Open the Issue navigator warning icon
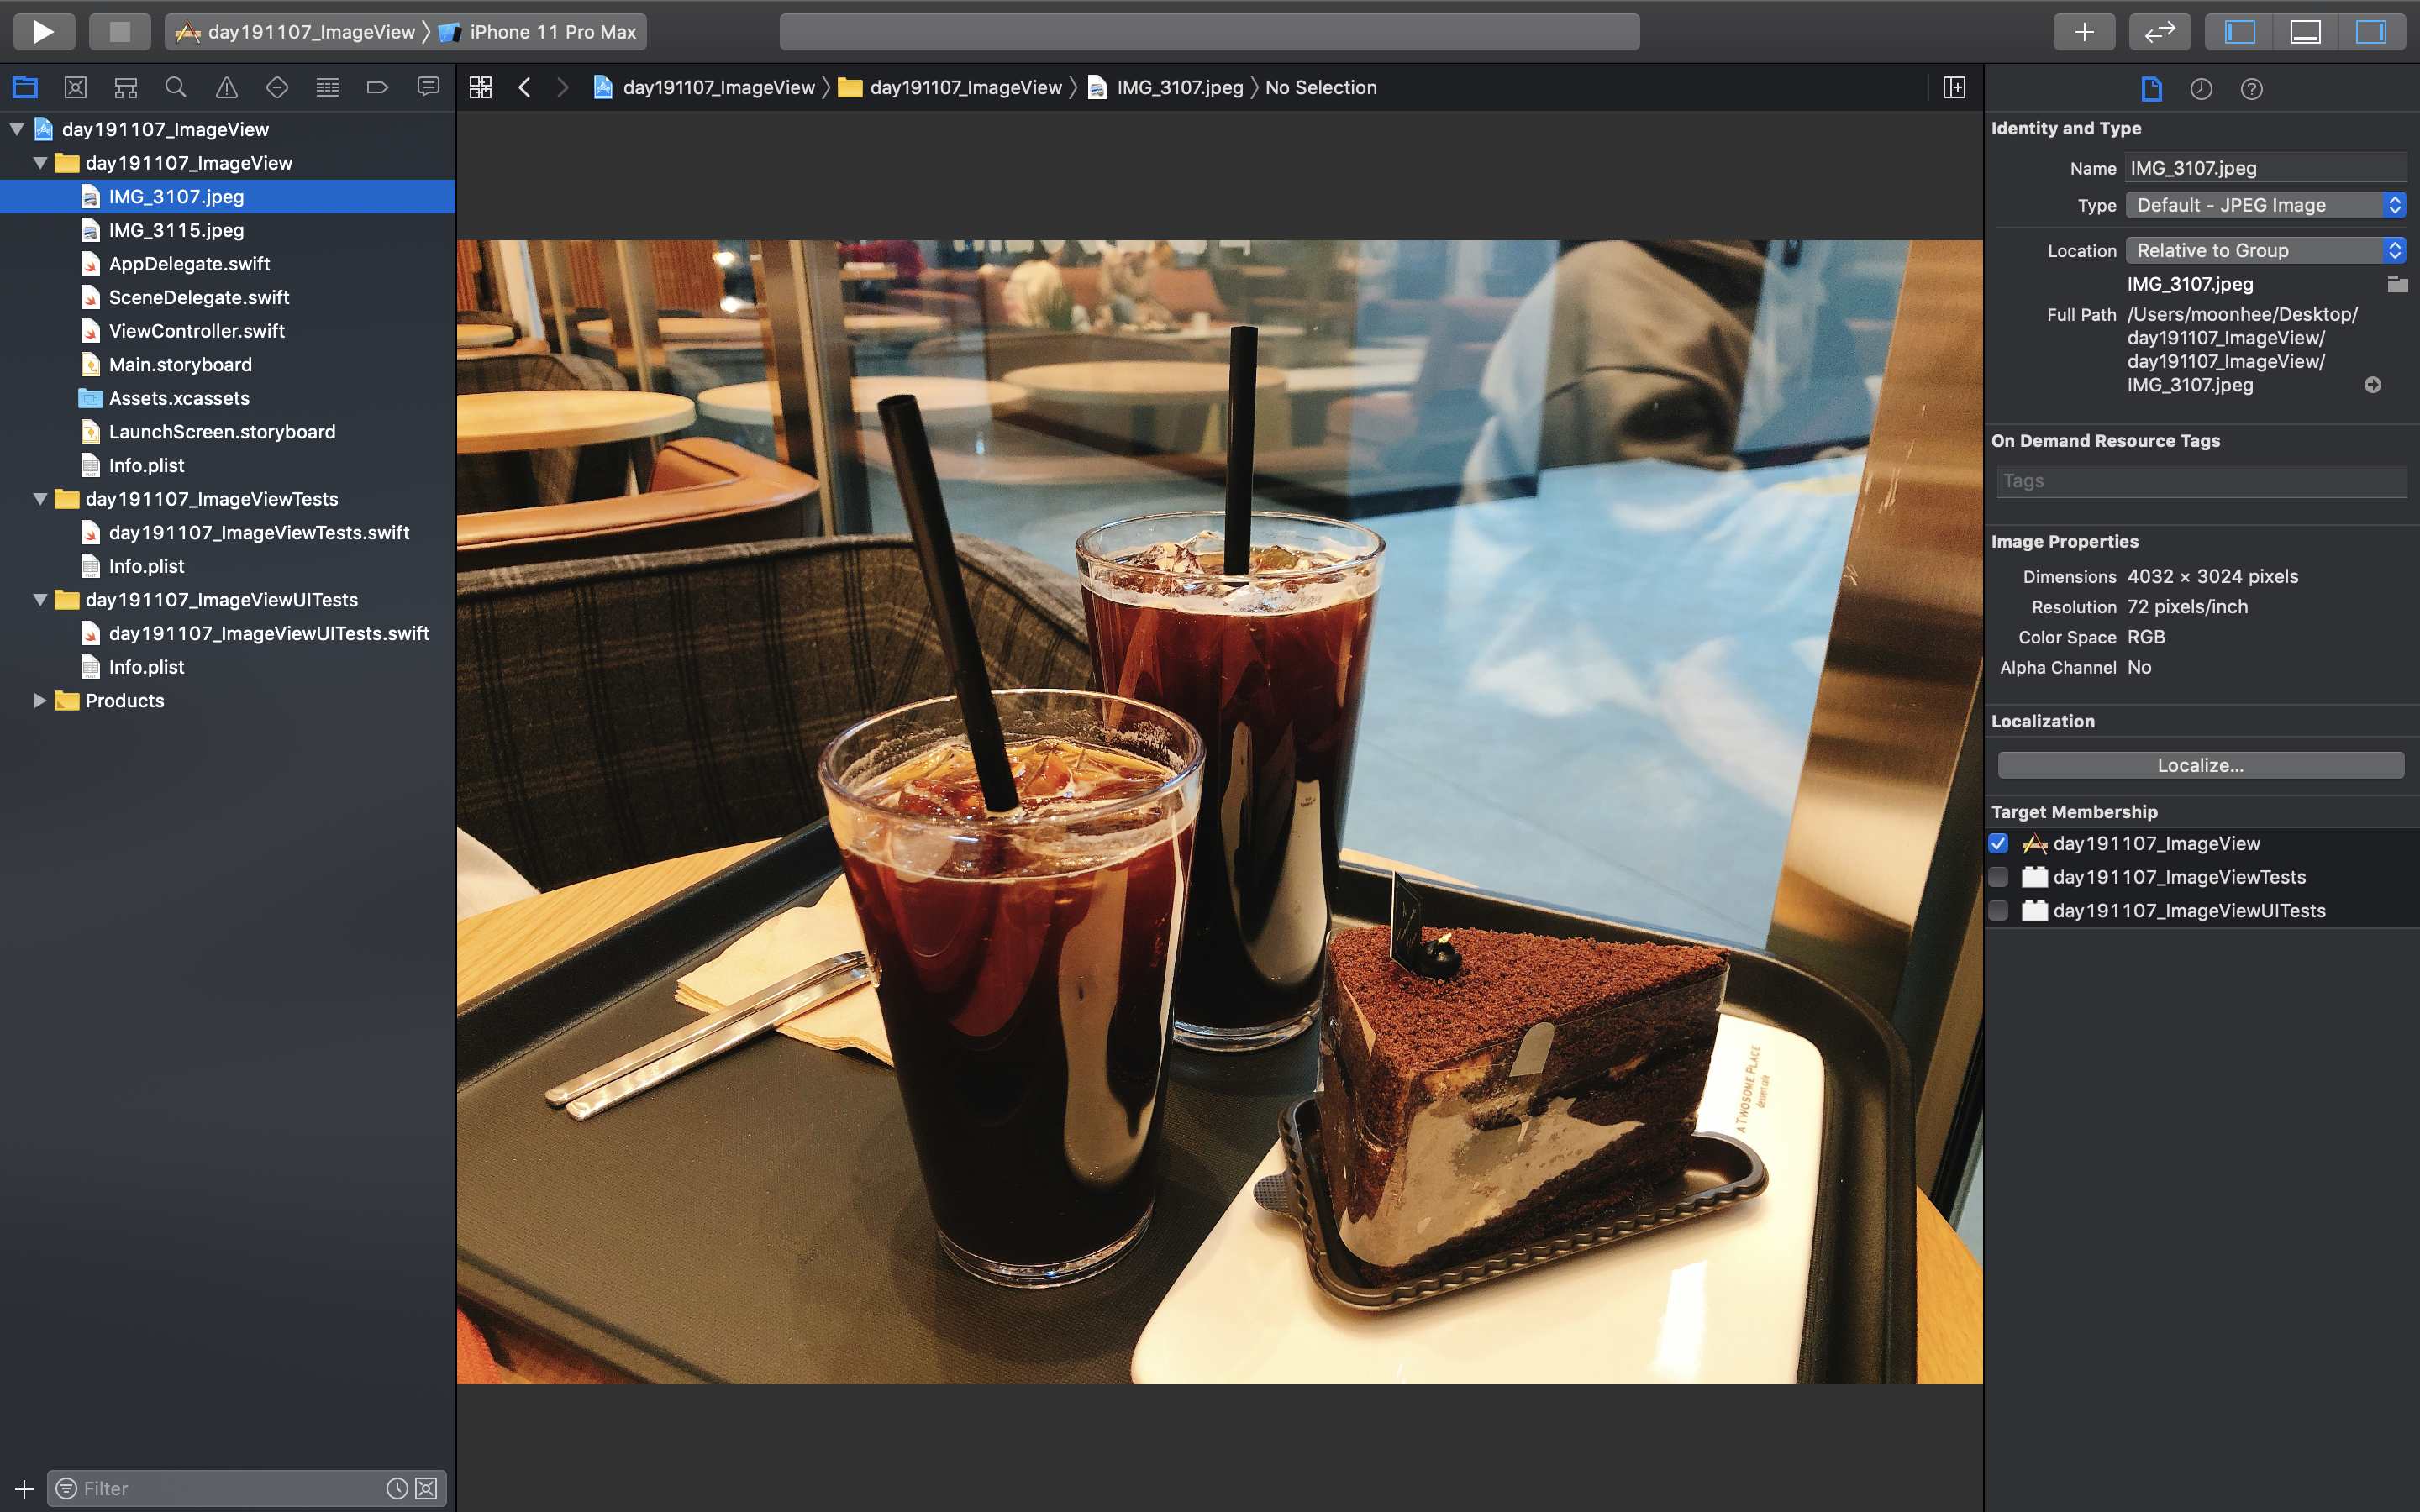Screen dimensions: 2420x1512 pyautogui.click(x=227, y=88)
